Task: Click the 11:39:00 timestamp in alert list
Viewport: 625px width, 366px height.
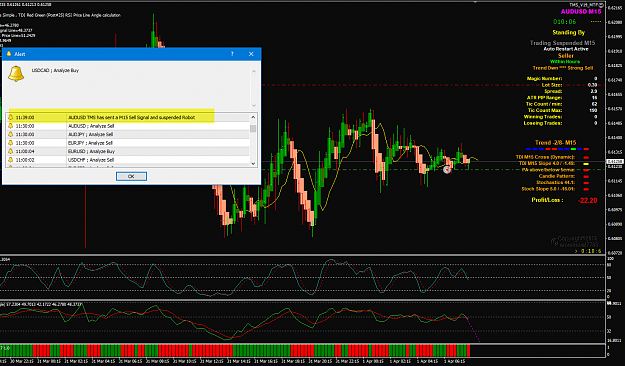Action: click(x=25, y=118)
